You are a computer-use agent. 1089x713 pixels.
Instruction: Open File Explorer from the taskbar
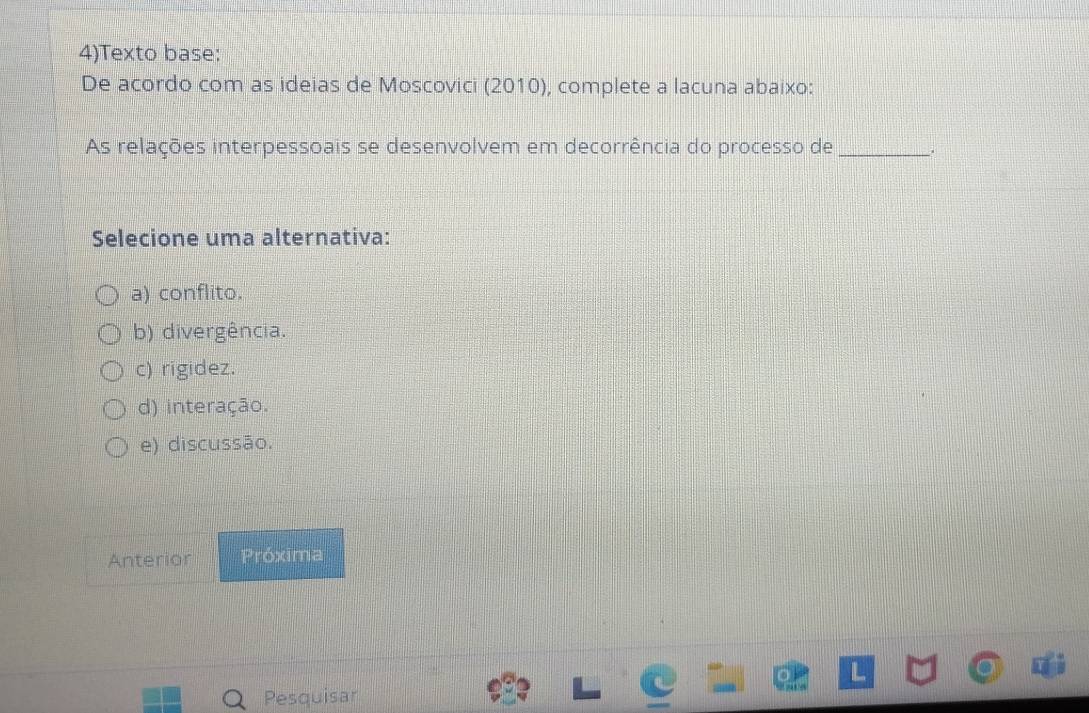(725, 678)
